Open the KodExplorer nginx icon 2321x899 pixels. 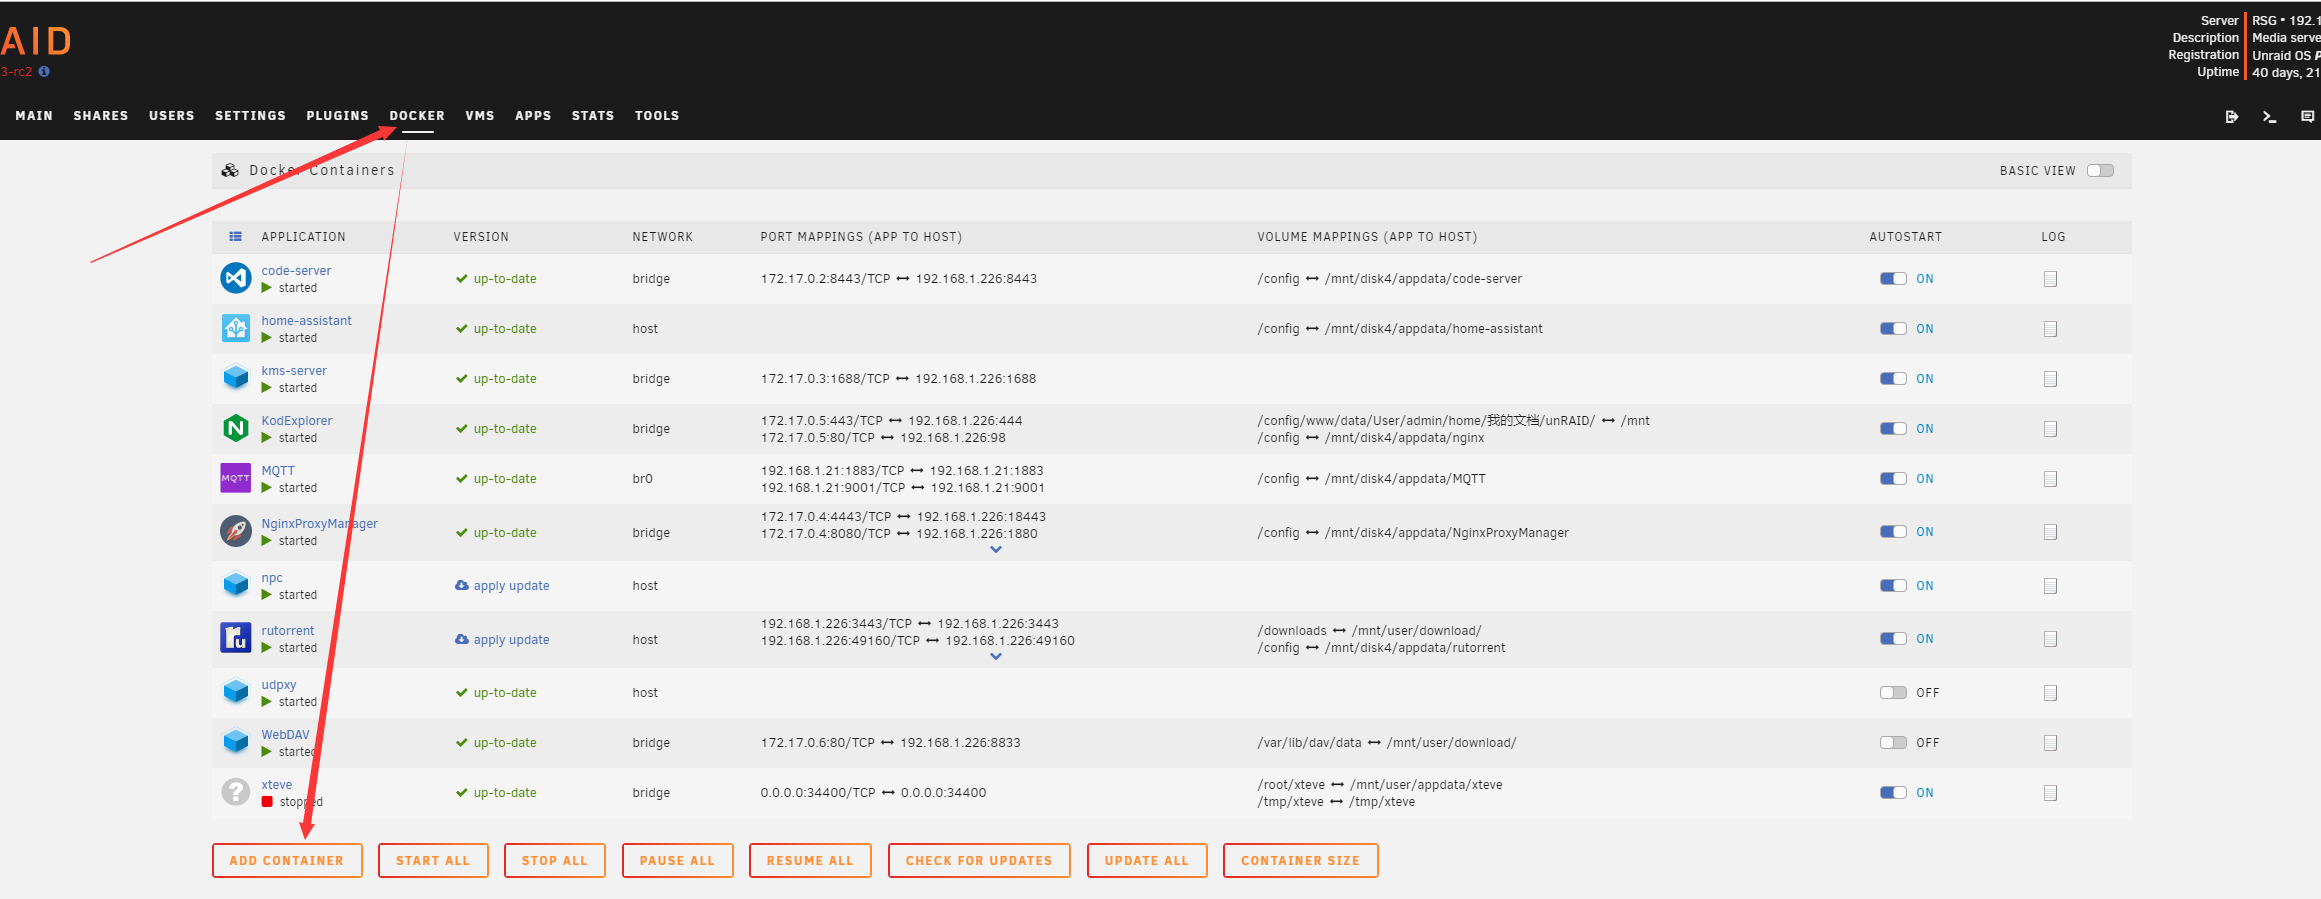[x=236, y=428]
